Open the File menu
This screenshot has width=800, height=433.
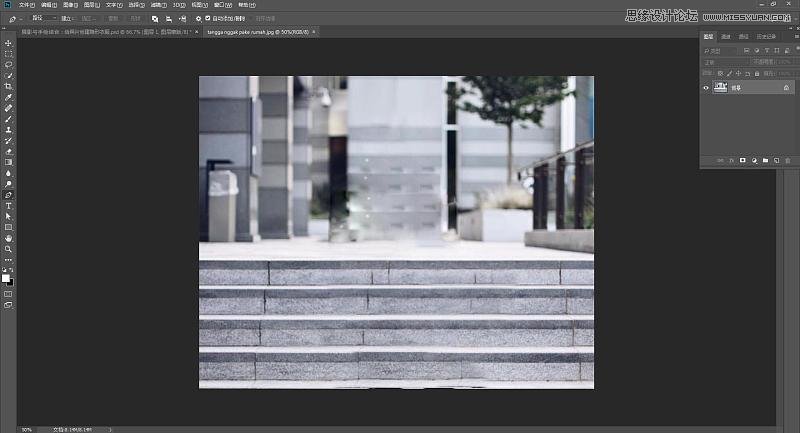coord(27,5)
